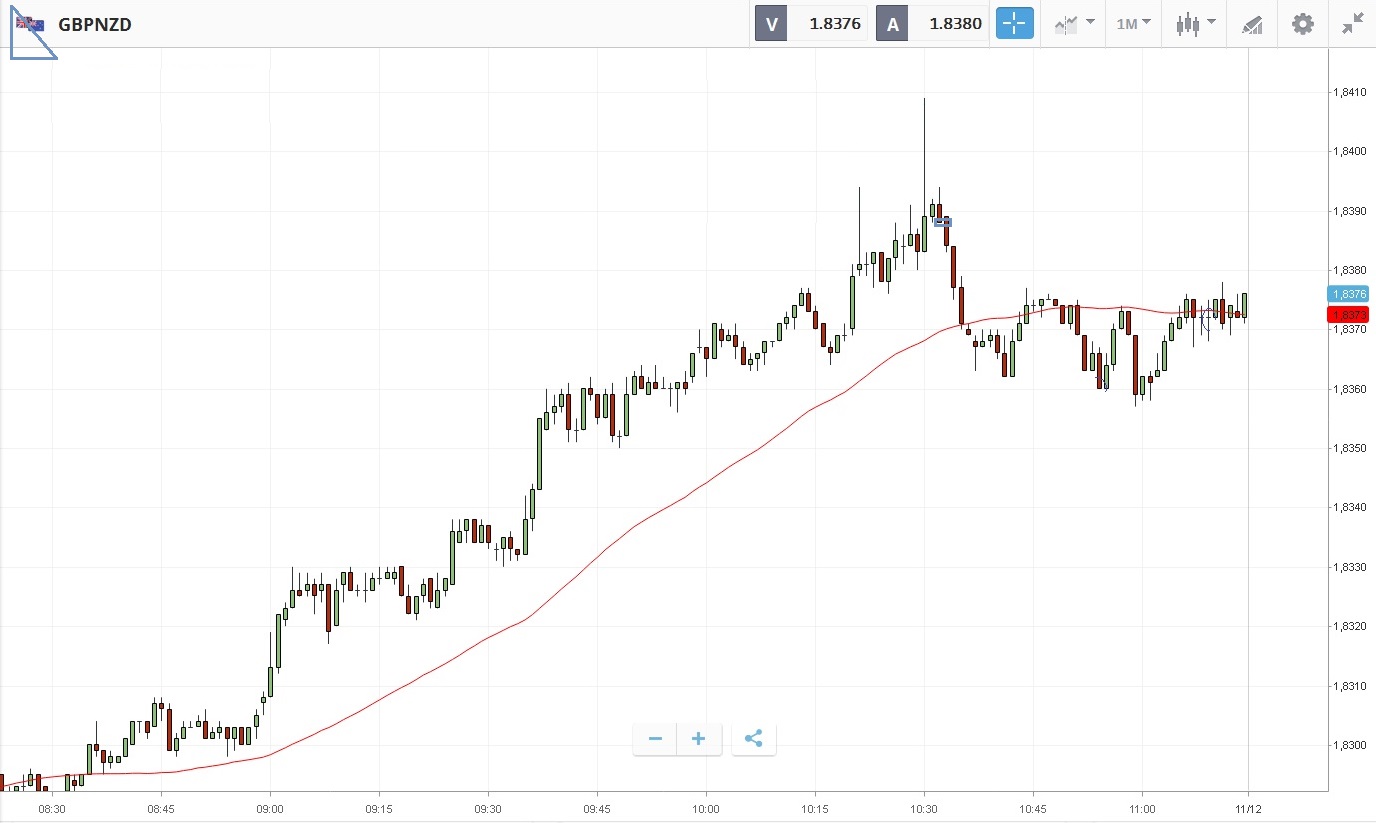Click the share chart icon
This screenshot has height=823, width=1376.
pyautogui.click(x=754, y=739)
